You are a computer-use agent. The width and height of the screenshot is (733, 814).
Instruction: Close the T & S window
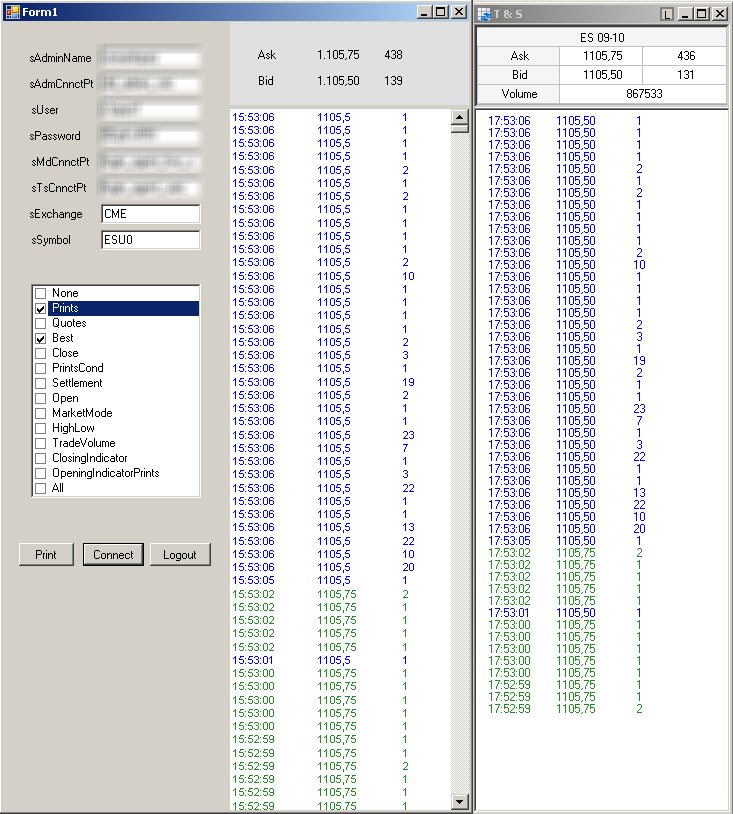[719, 14]
